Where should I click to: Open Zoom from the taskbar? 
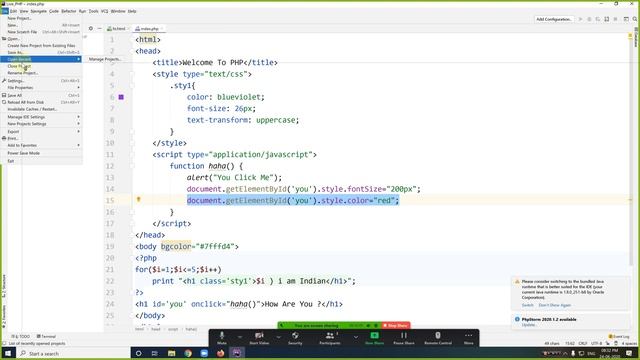click(204, 353)
